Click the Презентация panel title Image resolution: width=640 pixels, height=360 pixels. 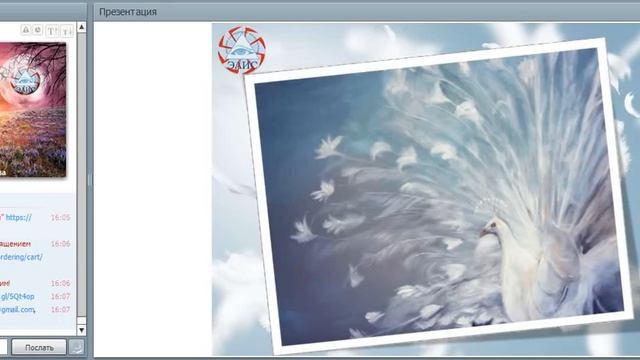(x=128, y=12)
